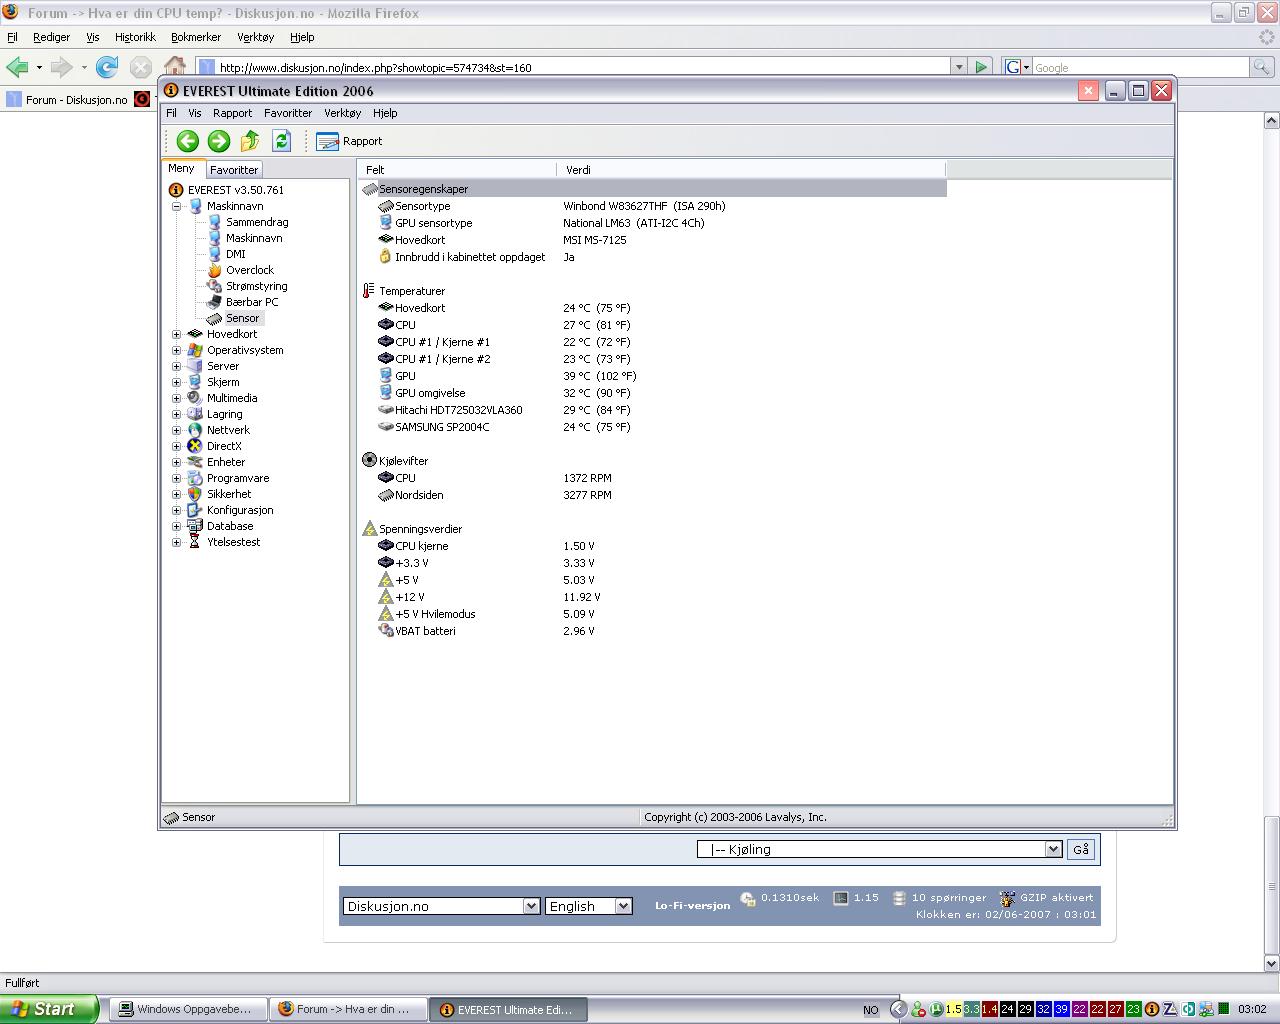Open the EVEREST Rapport menu

pos(232,113)
